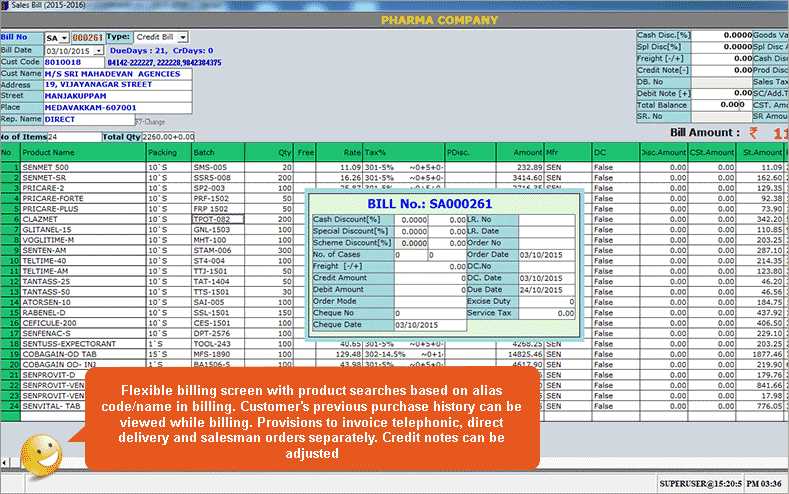
Task: Click the Street field Manjakuppam
Action: coord(118,96)
